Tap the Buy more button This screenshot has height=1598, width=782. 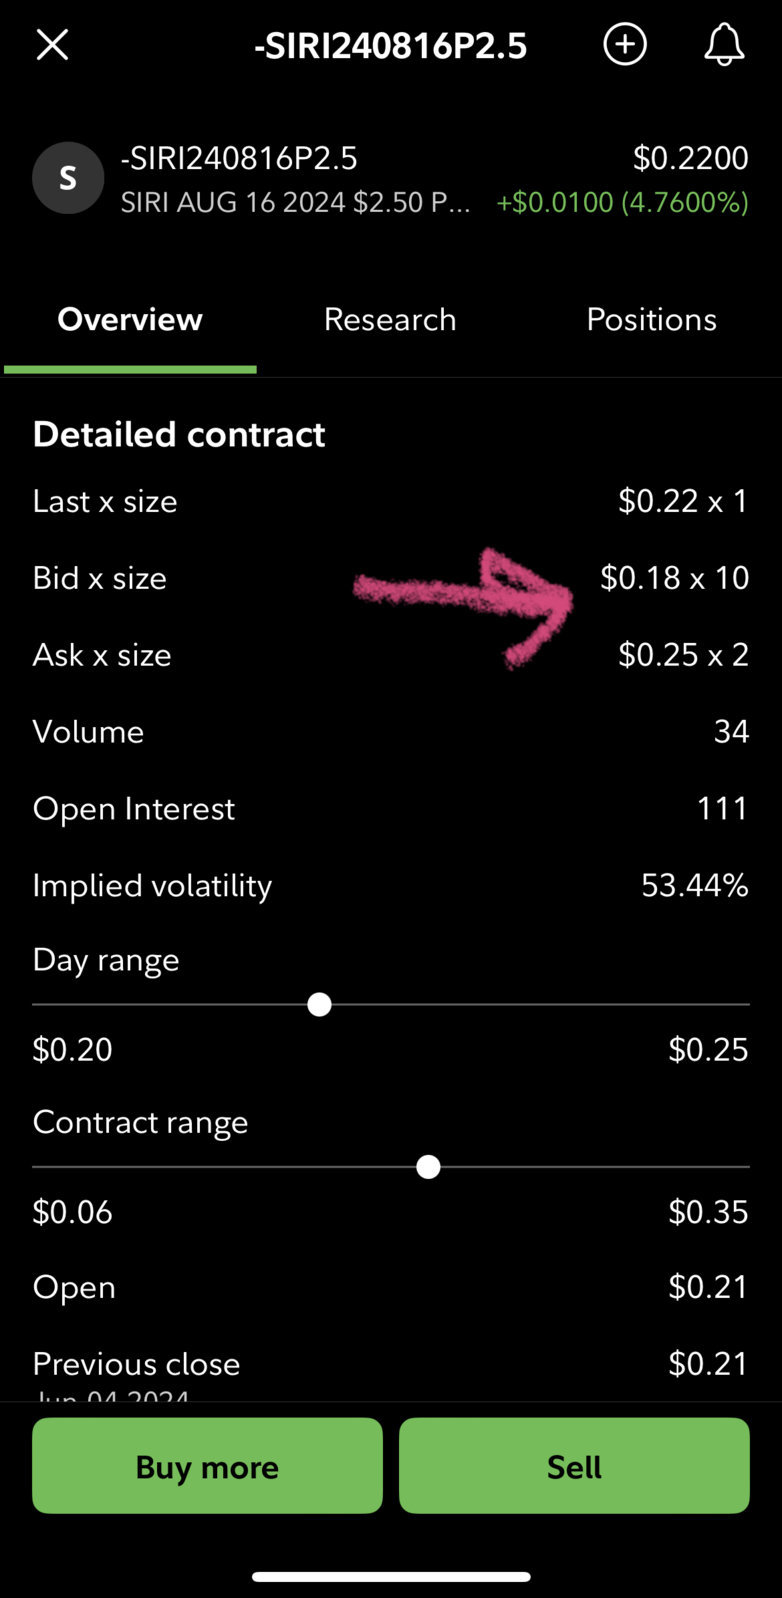click(207, 1466)
